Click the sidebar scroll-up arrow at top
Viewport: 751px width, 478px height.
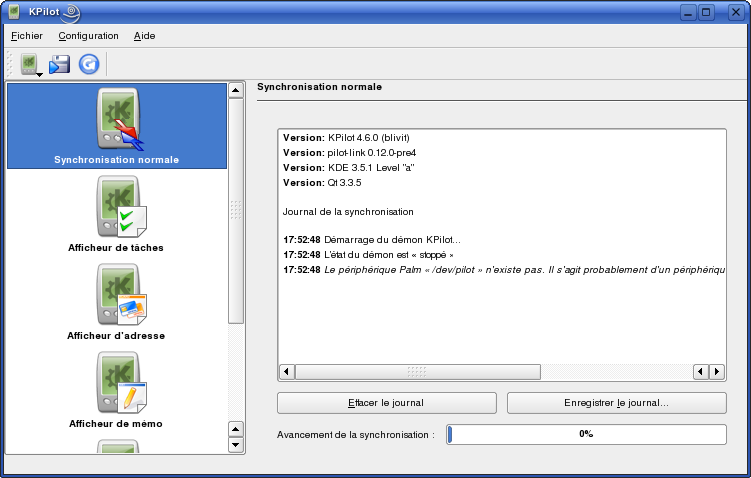pos(236,90)
